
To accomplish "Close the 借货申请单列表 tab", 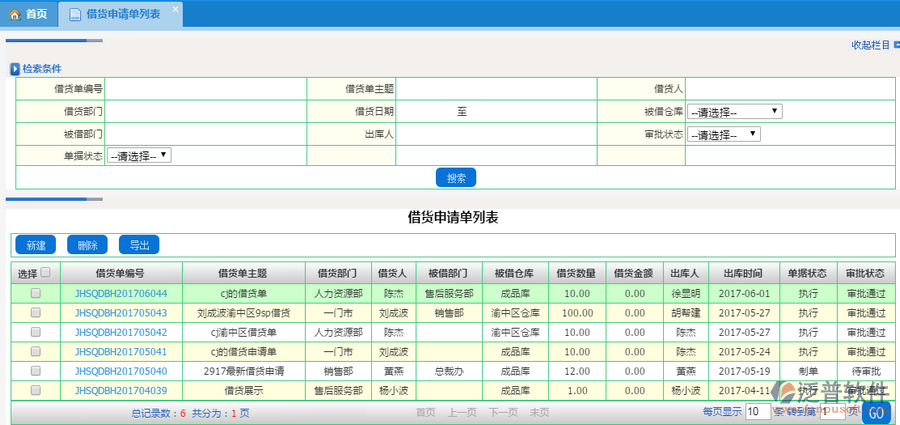I will coord(175,9).
